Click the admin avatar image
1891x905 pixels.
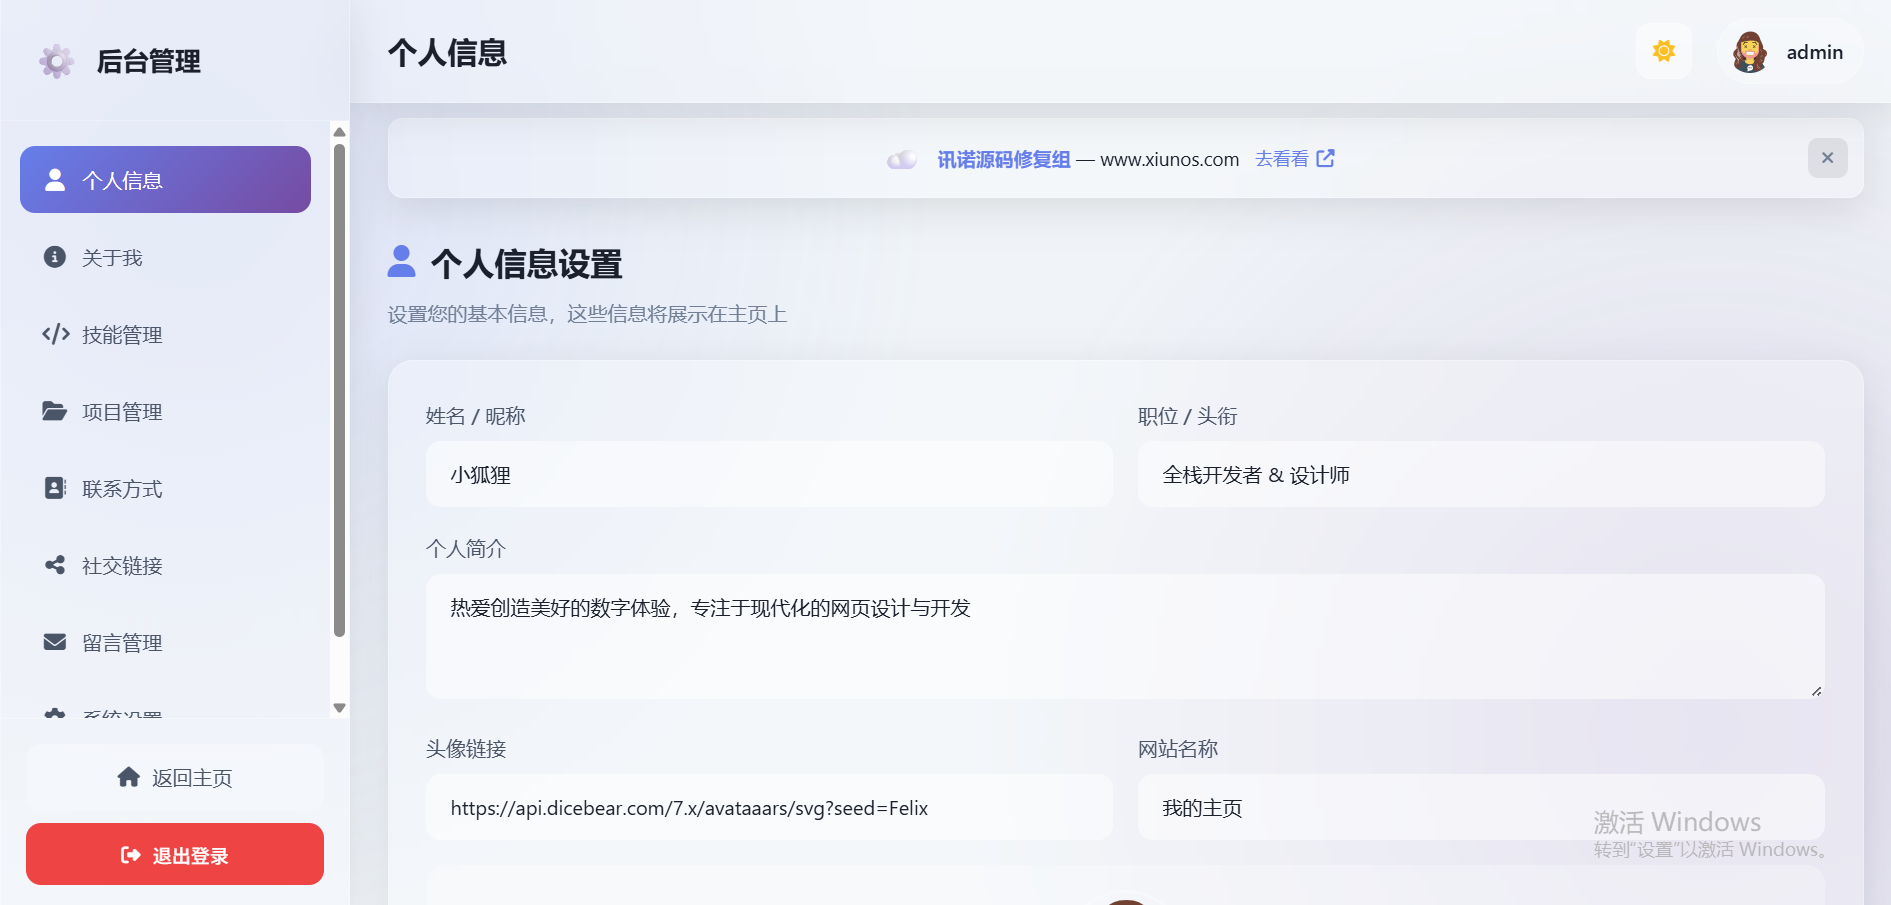click(1749, 52)
